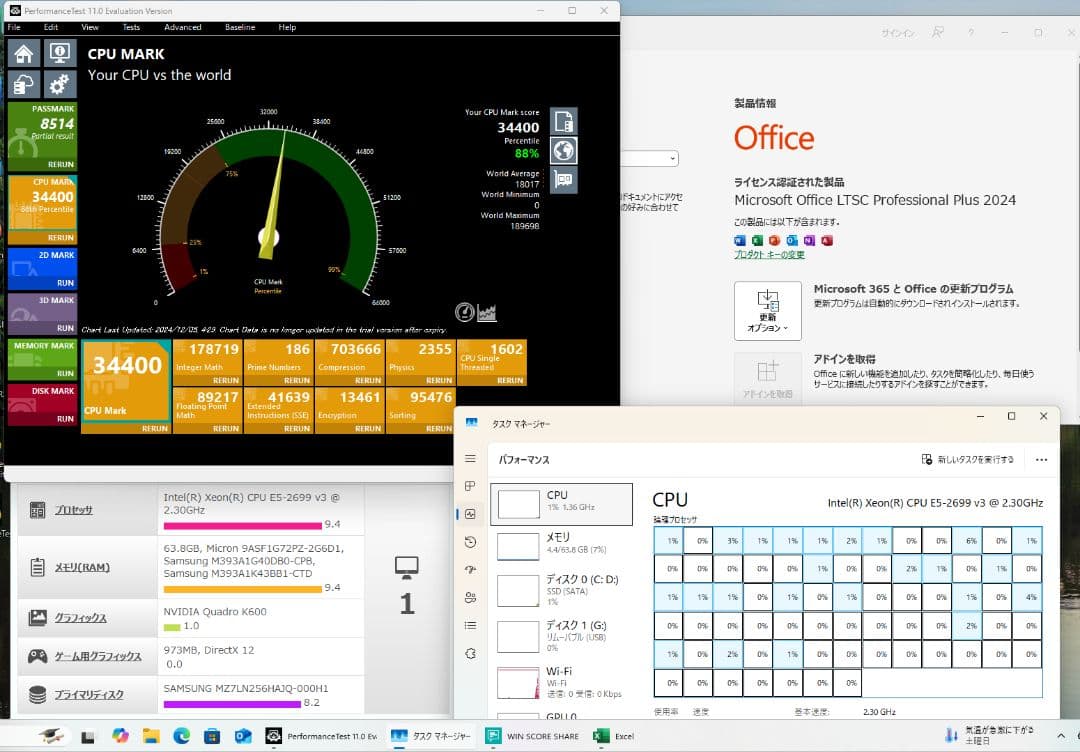Click the globe world comparison icon

[564, 150]
